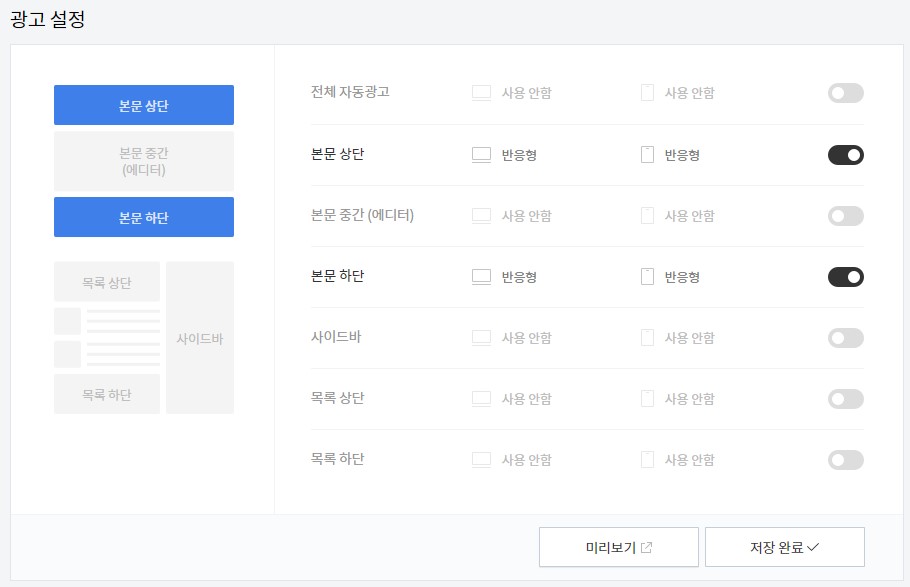Click the 목록 하단 block in the layout preview
Screen dimensions: 910x587
(x=106, y=394)
